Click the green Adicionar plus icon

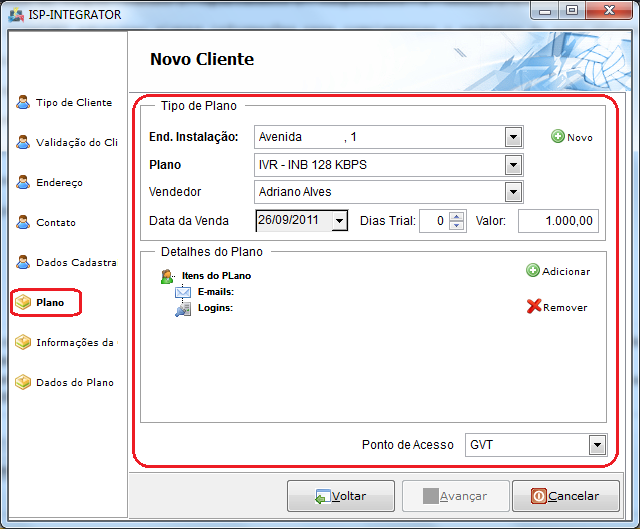click(x=533, y=271)
